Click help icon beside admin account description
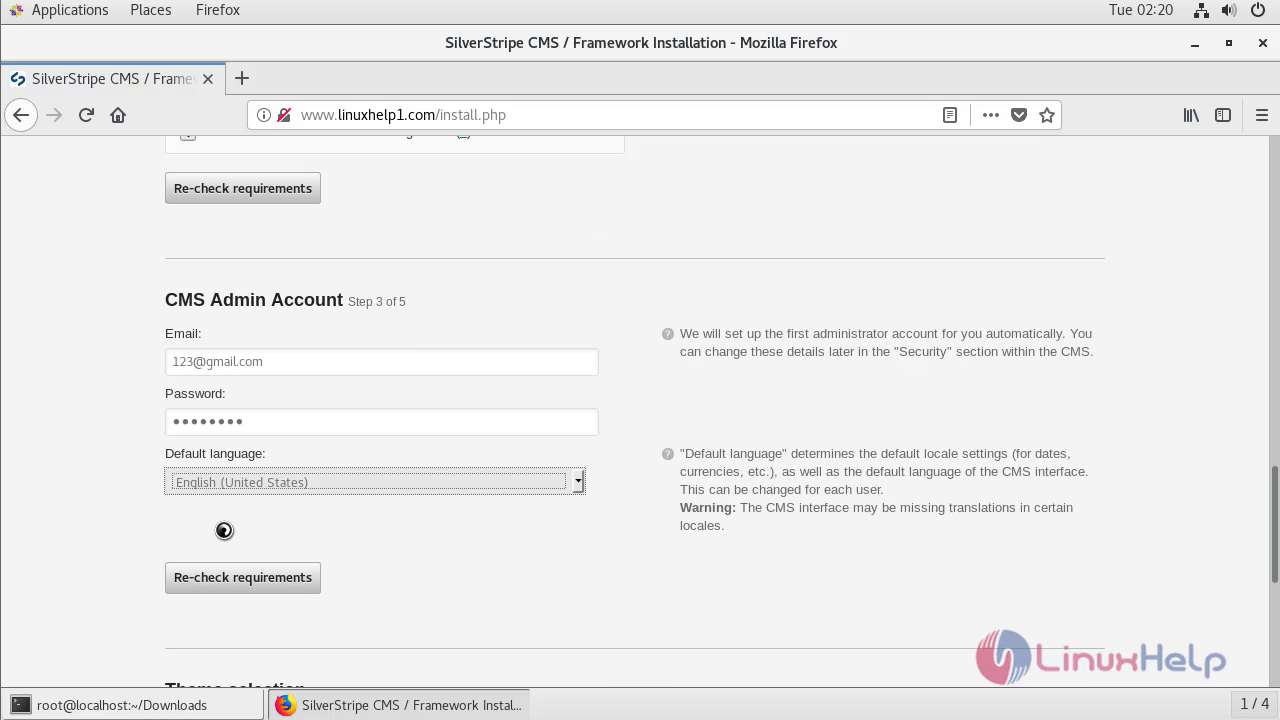Screen dimensions: 1280x720 point(668,334)
